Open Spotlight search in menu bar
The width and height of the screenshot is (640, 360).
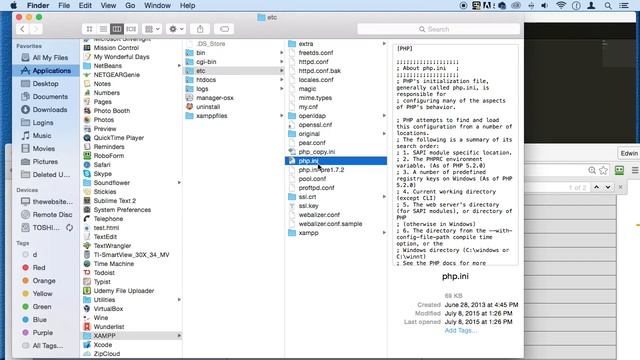(x=608, y=5)
